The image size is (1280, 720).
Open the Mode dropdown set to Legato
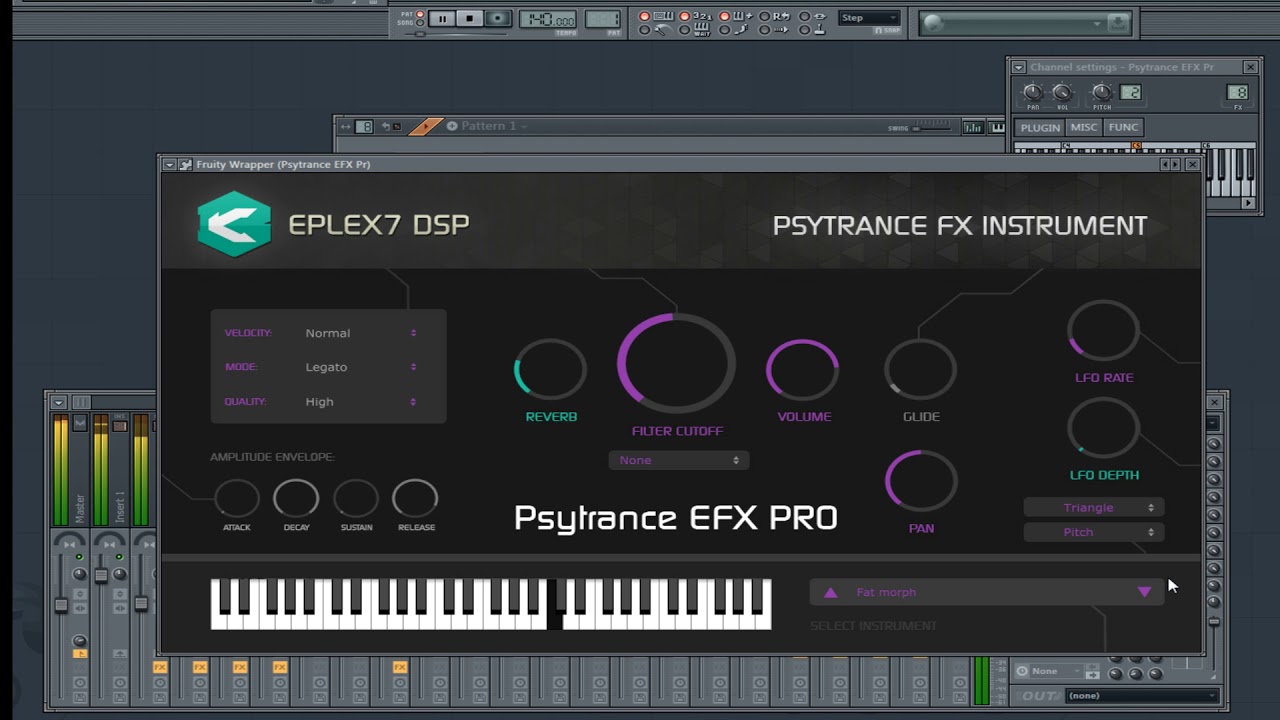(x=360, y=367)
